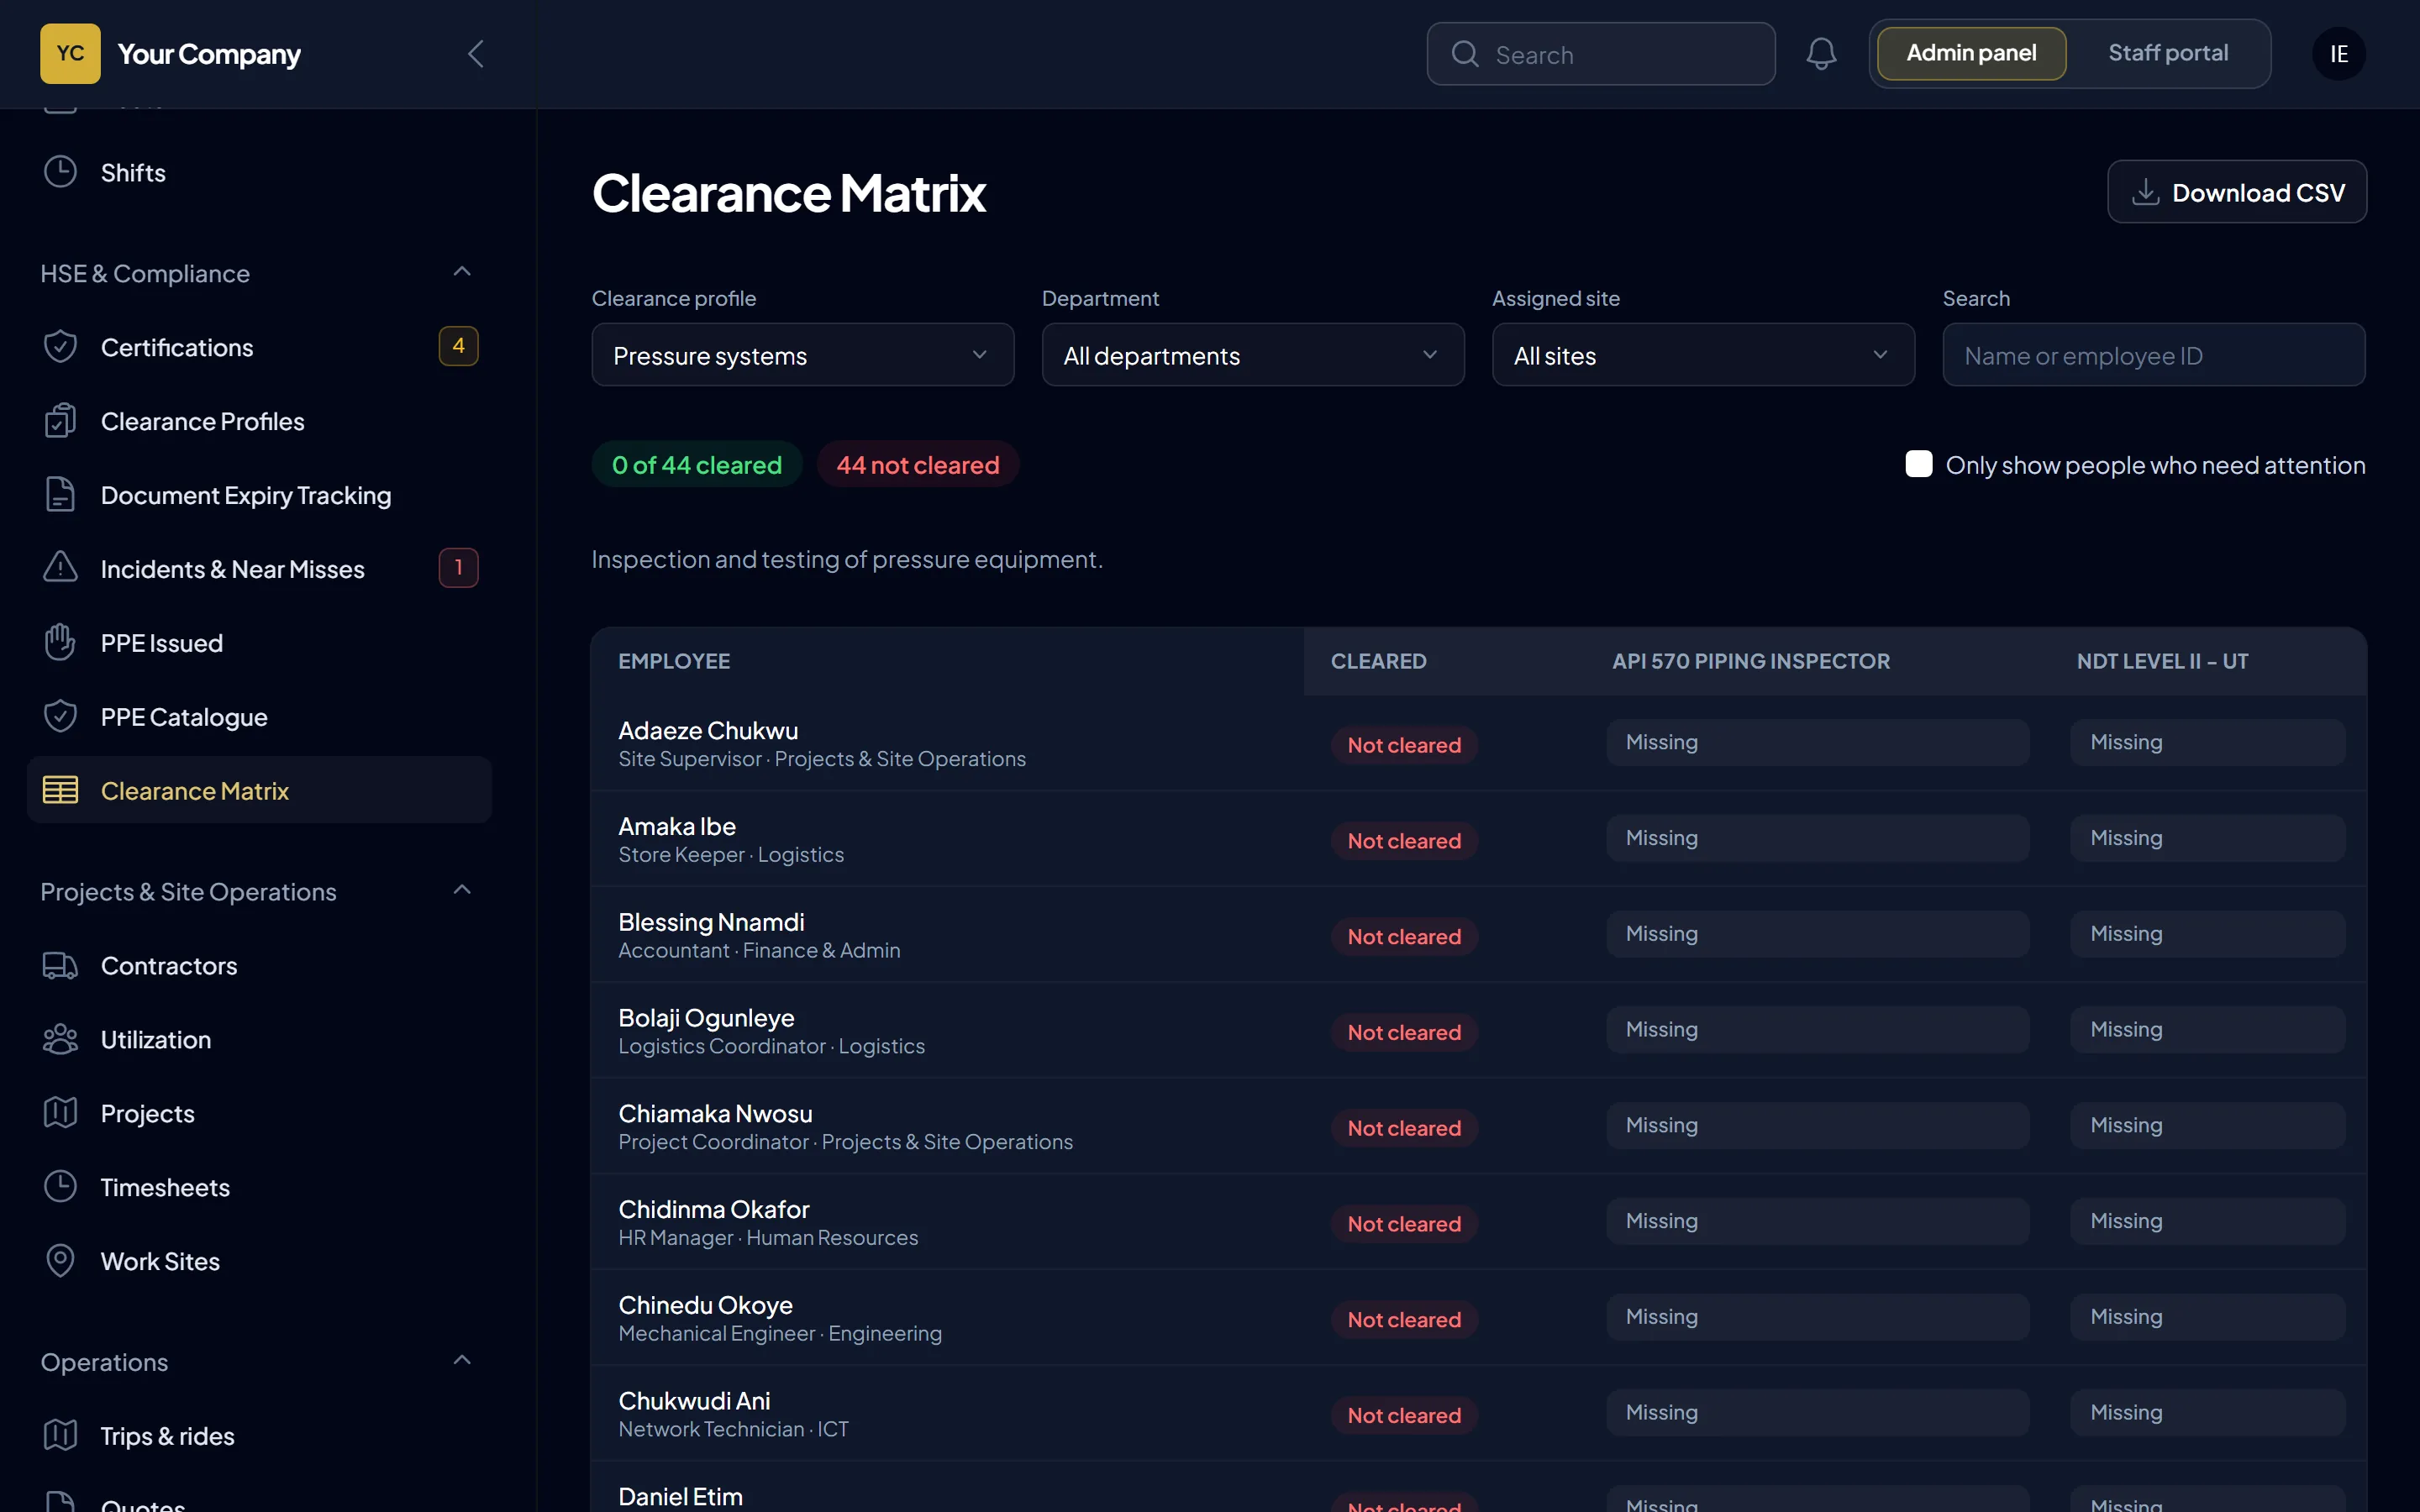Click the PPE Catalogue shield icon
Screen dimensions: 2420x1512
[x=60, y=716]
